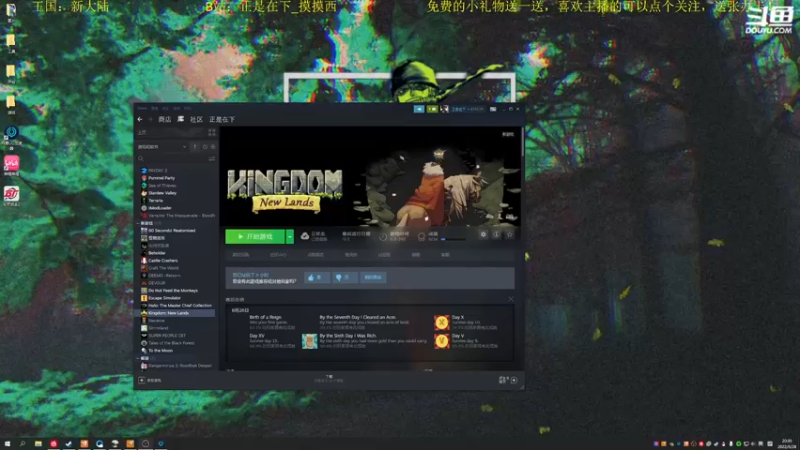Select Kingdom: New Lands in library list
Image resolution: width=800 pixels, height=450 pixels.
click(175, 313)
